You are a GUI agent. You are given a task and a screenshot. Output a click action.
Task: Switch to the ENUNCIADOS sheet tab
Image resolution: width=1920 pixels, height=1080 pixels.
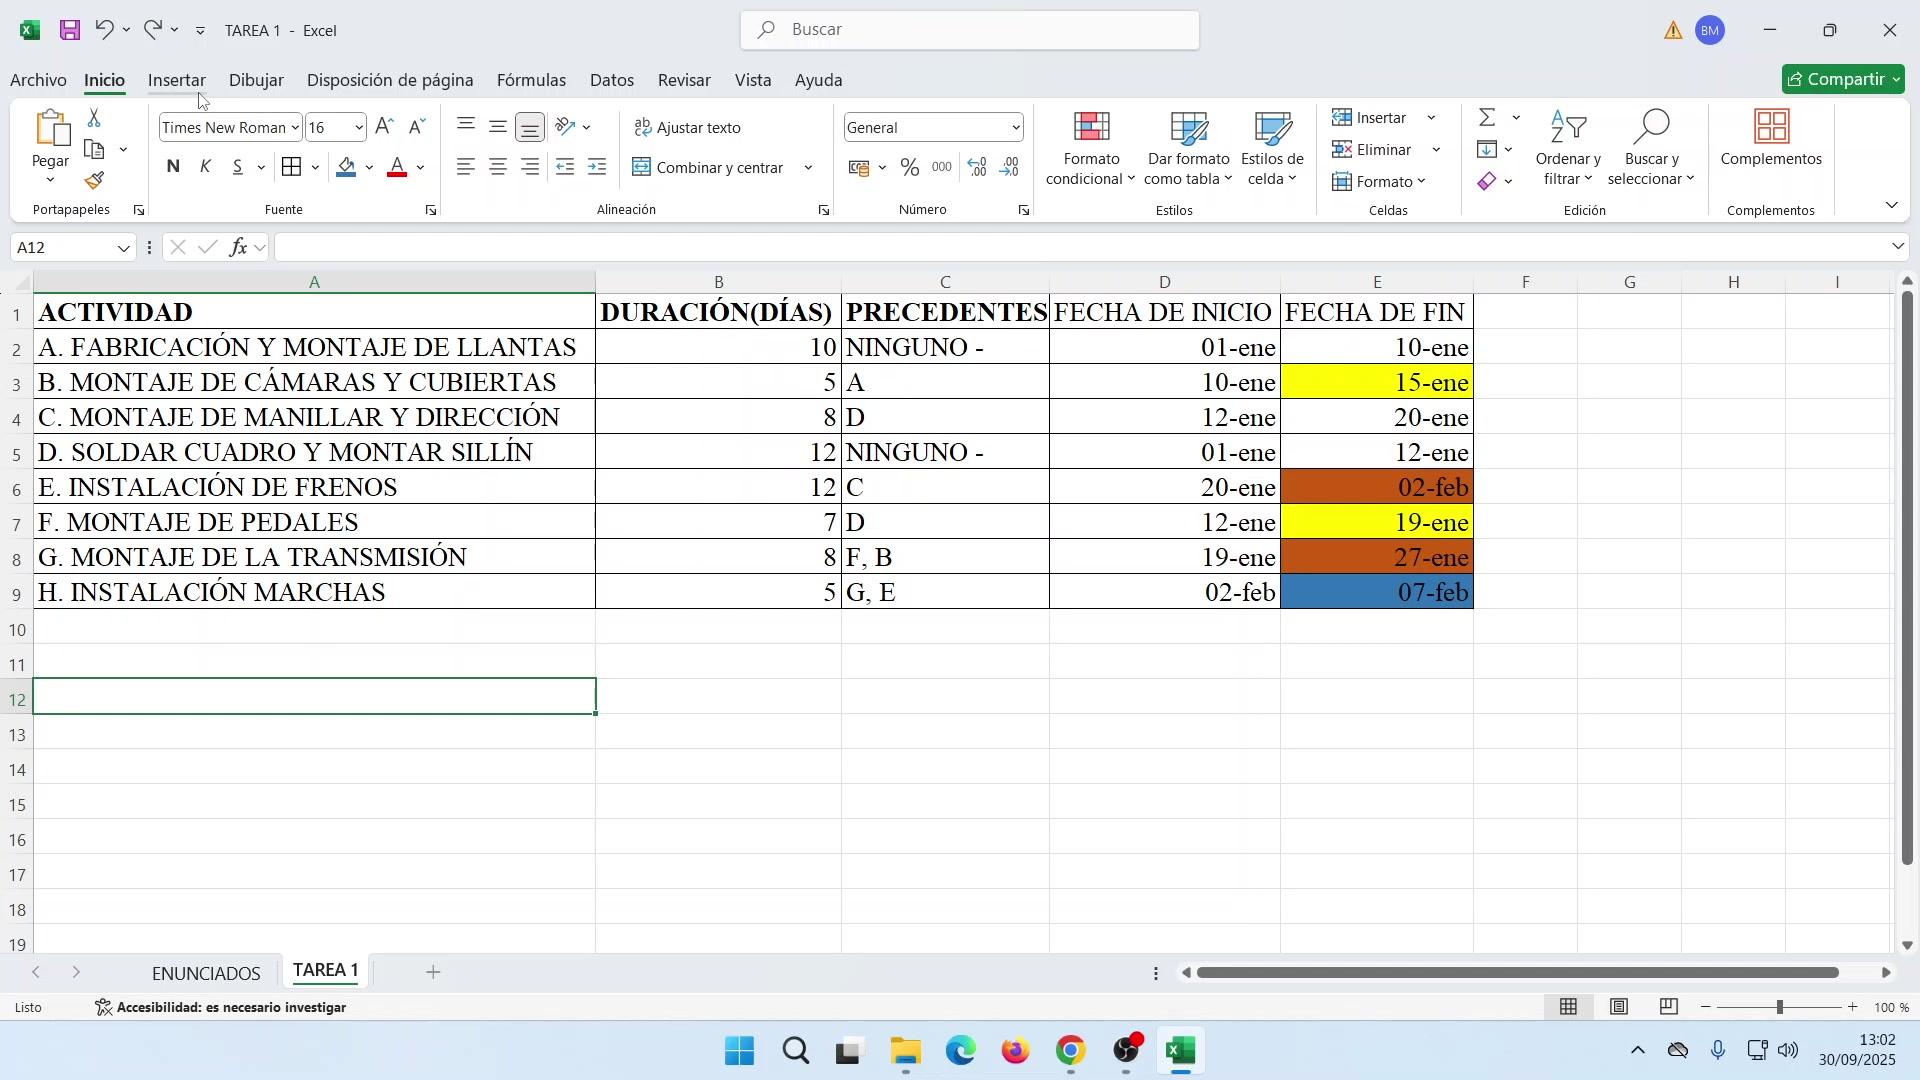206,973
